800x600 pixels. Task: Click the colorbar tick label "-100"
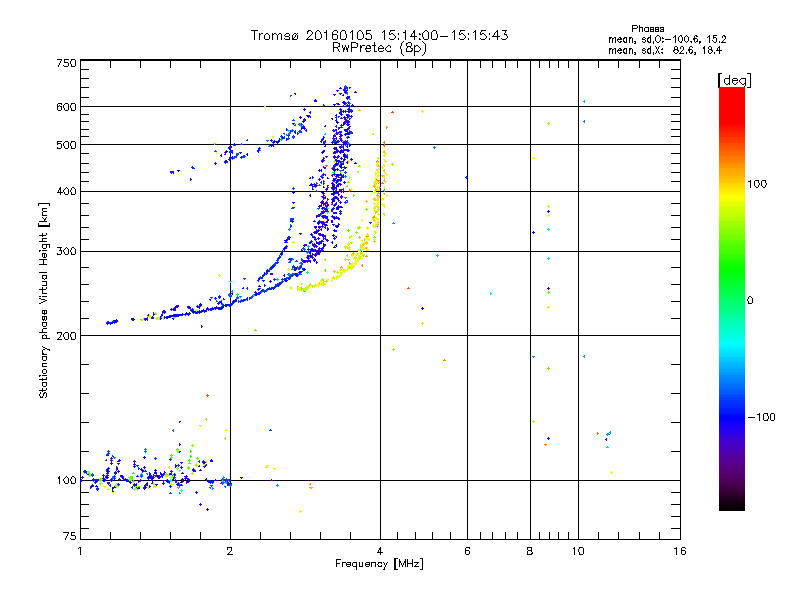[x=761, y=417]
